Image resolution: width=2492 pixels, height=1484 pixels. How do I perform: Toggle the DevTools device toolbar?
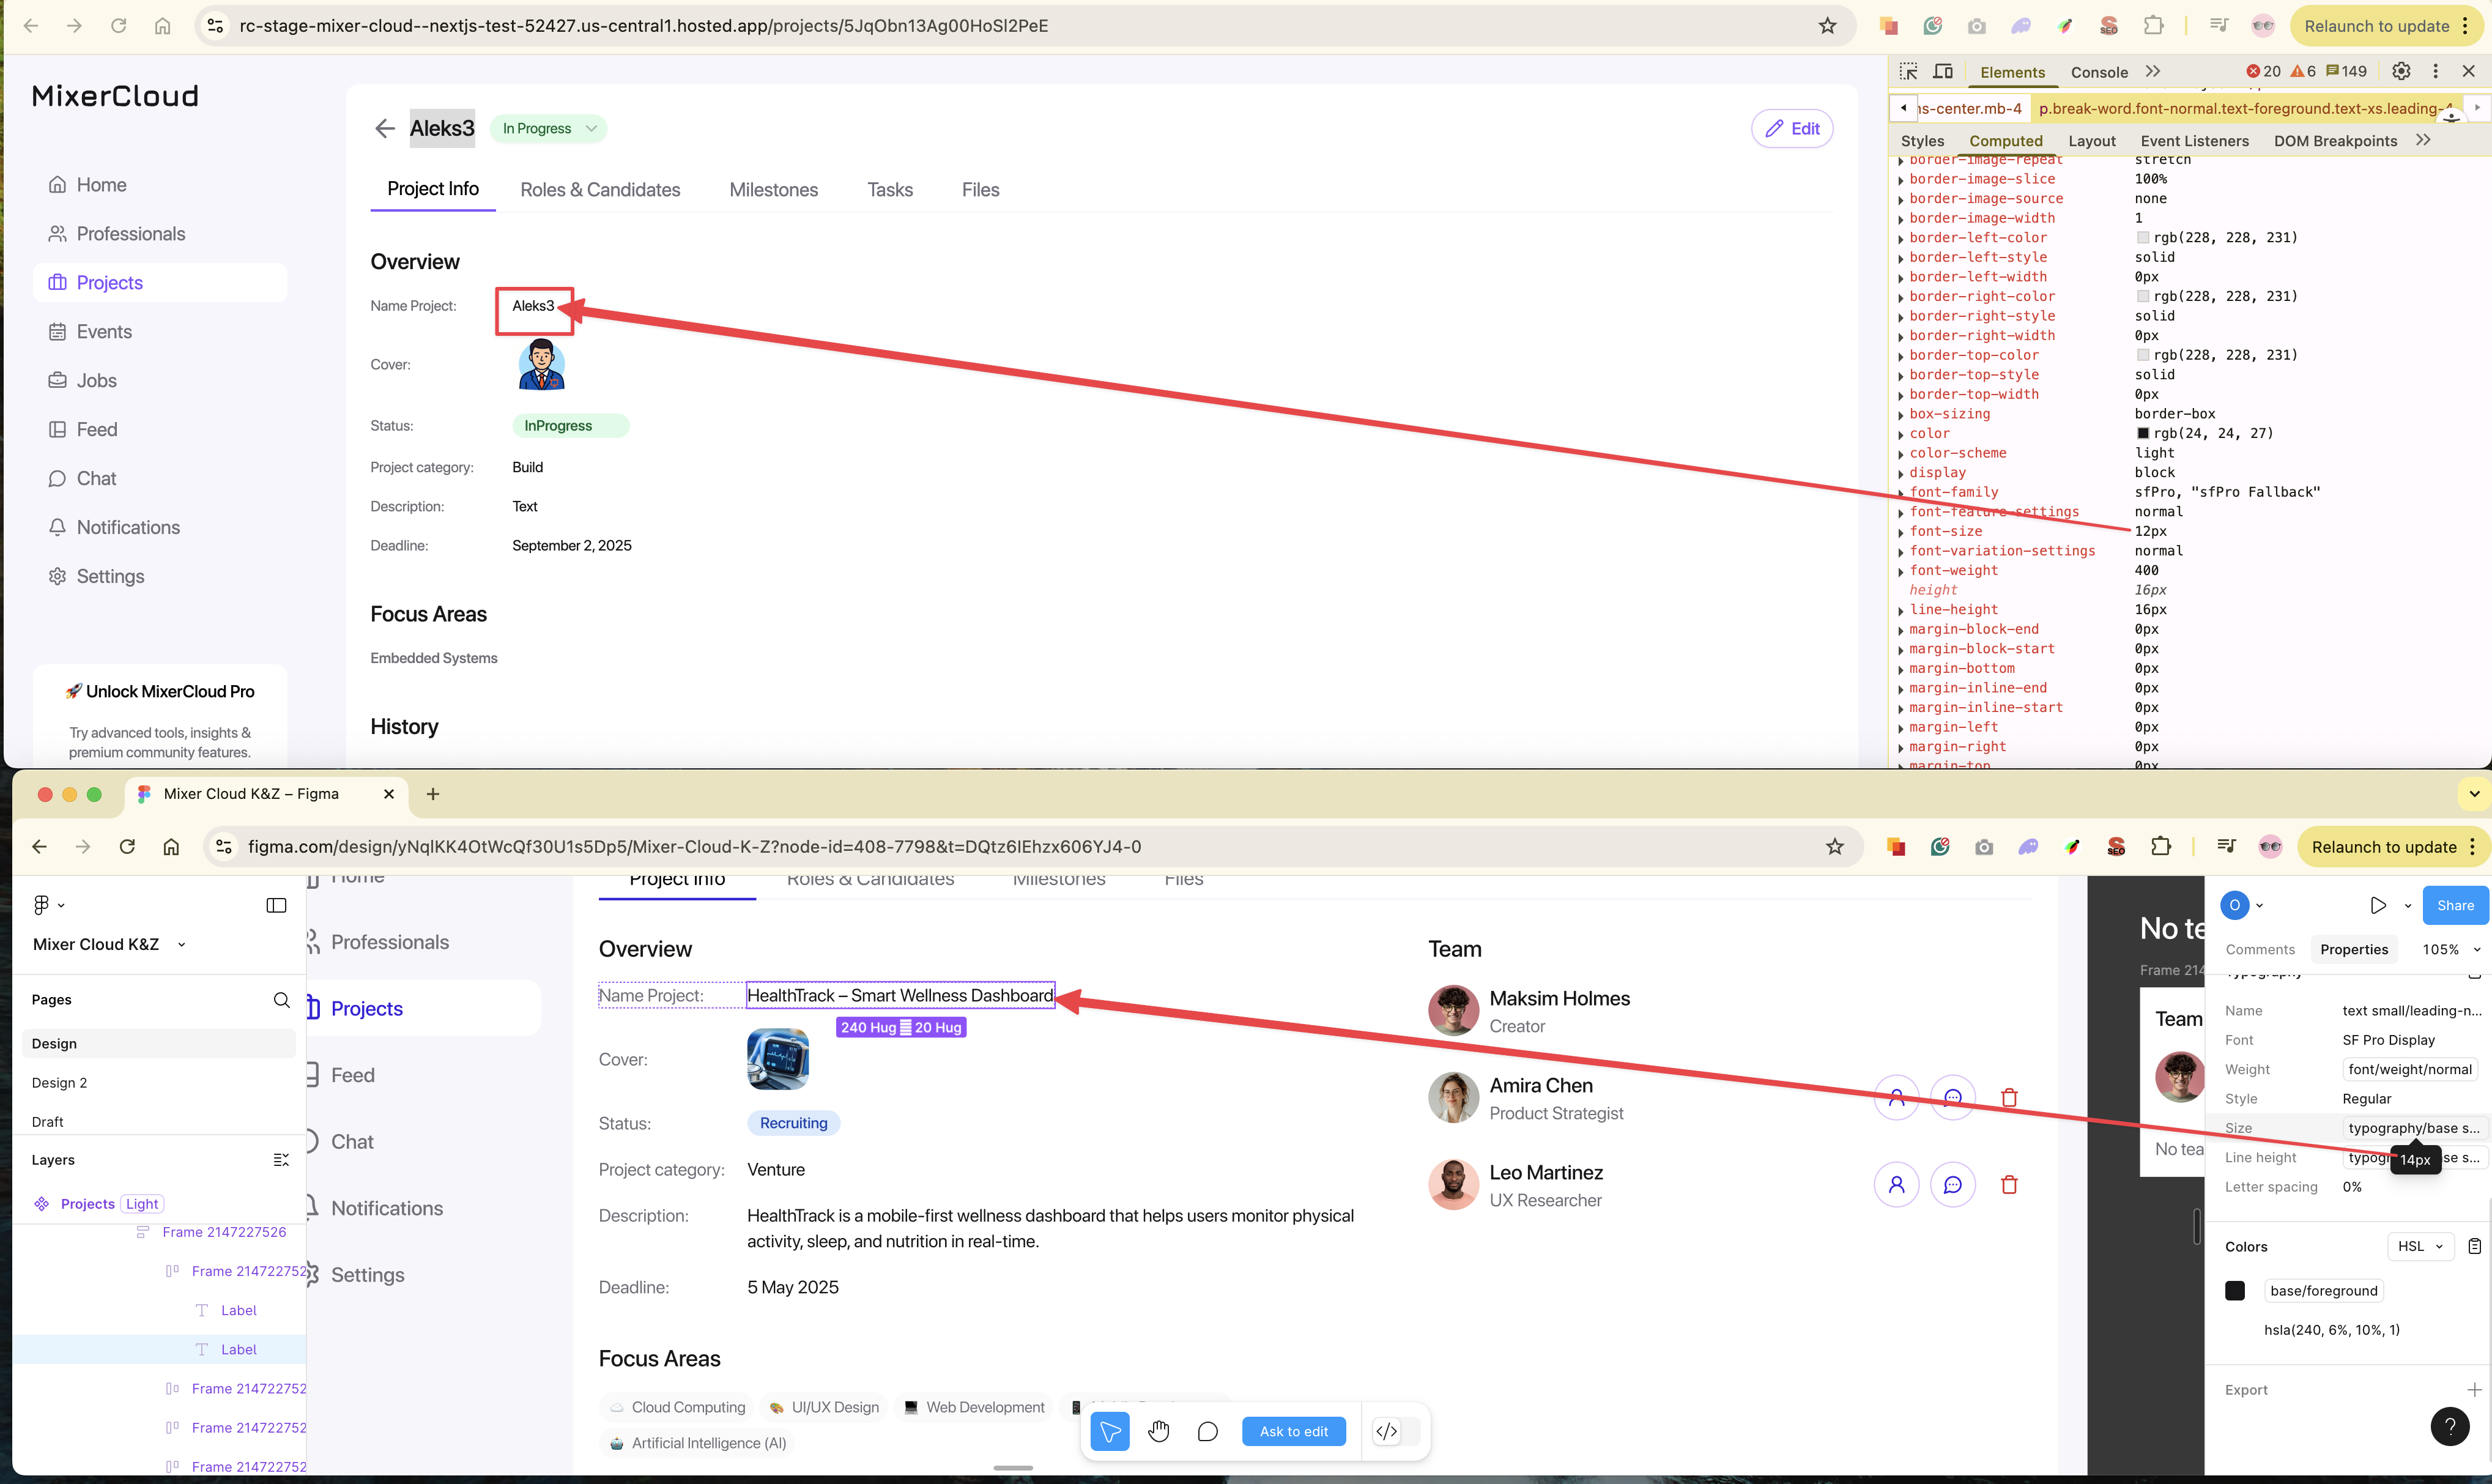1943,72
